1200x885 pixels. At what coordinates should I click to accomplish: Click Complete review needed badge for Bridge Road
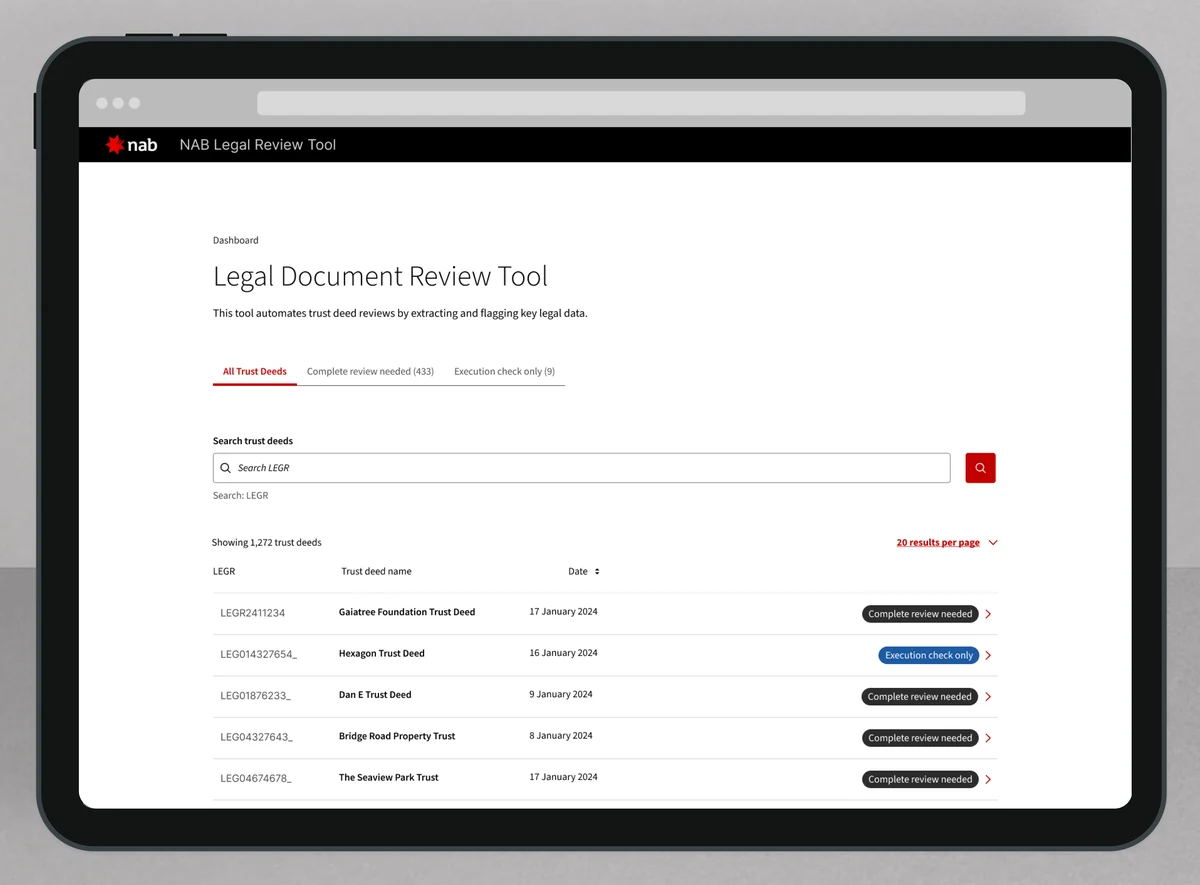920,738
